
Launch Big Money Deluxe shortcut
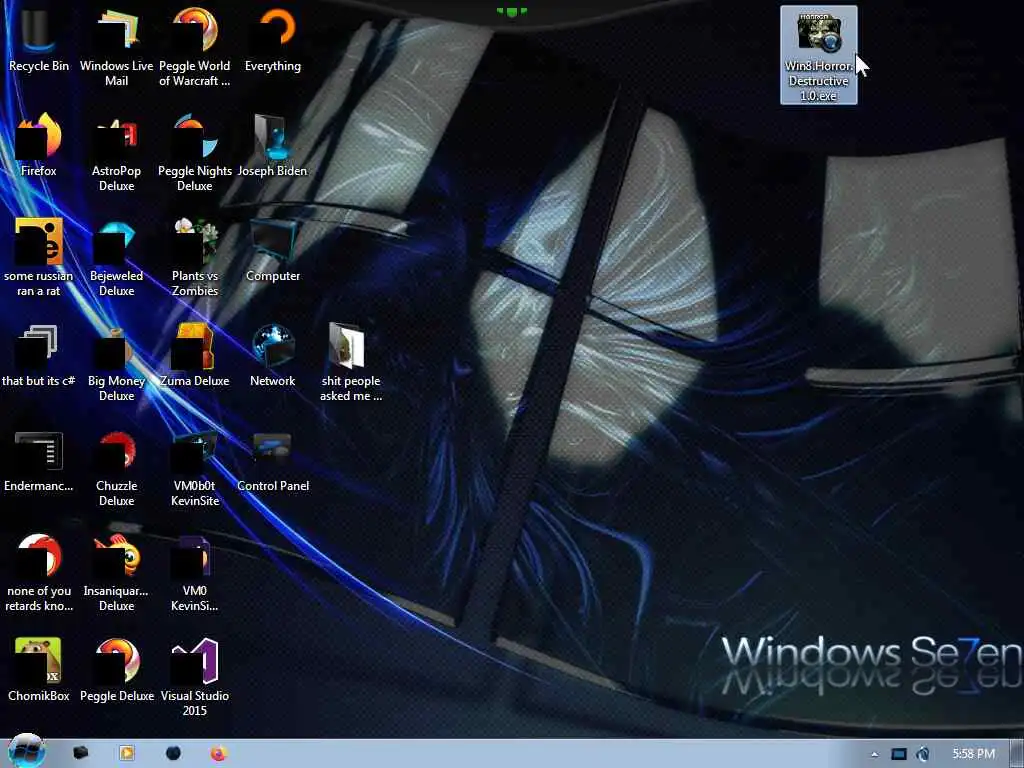coord(116,362)
